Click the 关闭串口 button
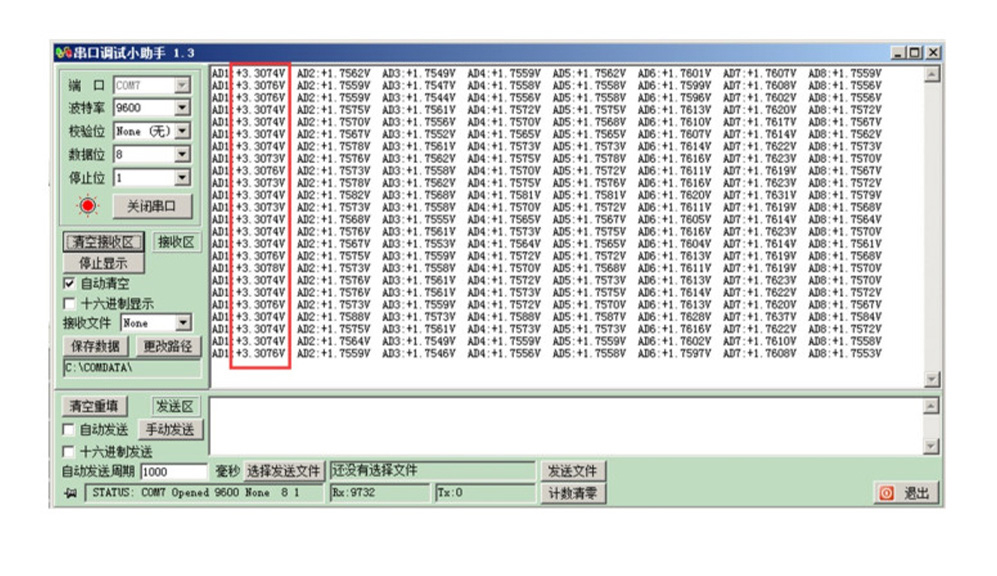The image size is (997, 576). [157, 206]
